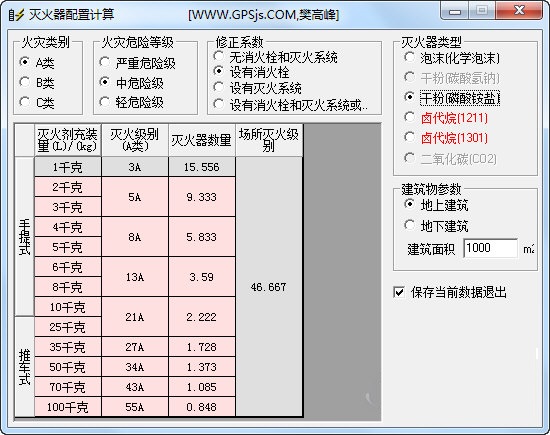The height and width of the screenshot is (435, 550).
Task: Select the 5千克 table cell
Action: tap(68, 247)
